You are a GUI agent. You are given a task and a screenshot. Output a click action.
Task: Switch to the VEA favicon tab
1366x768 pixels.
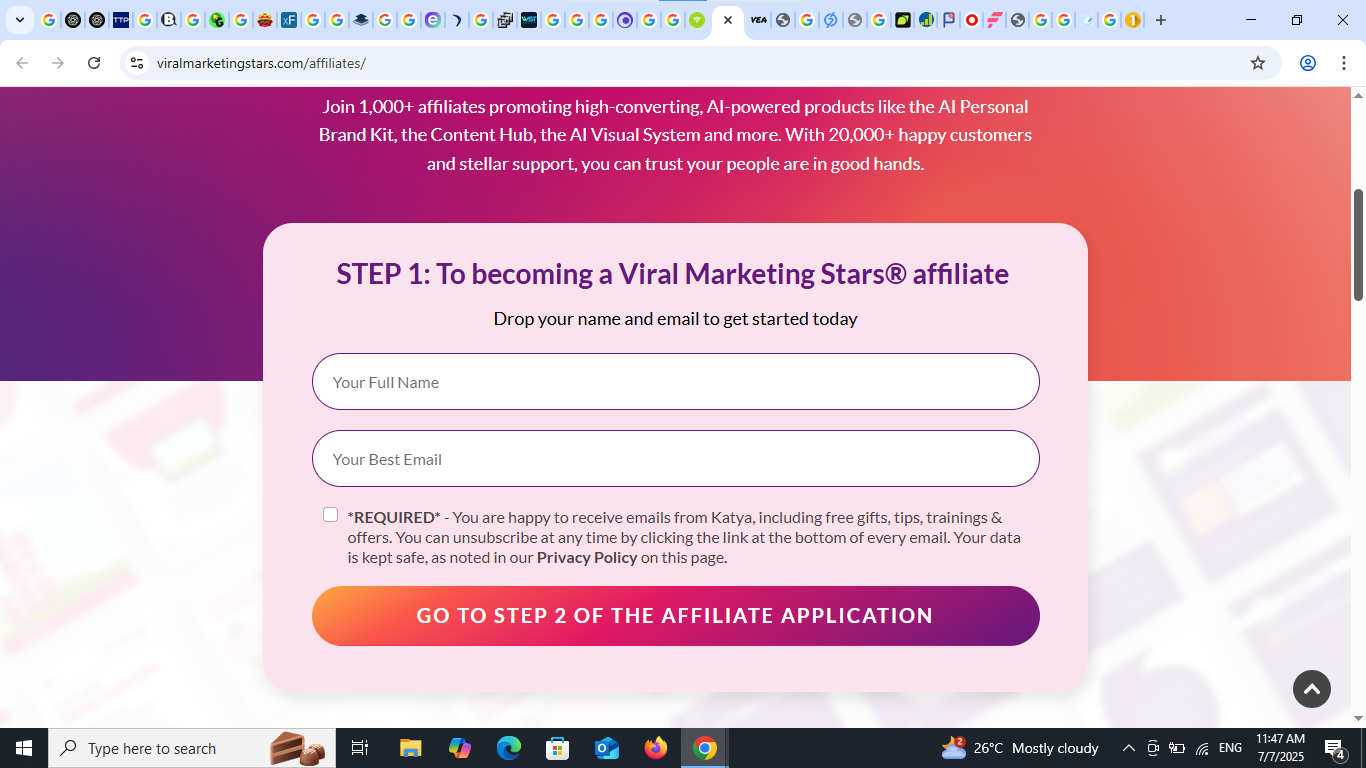tap(759, 20)
